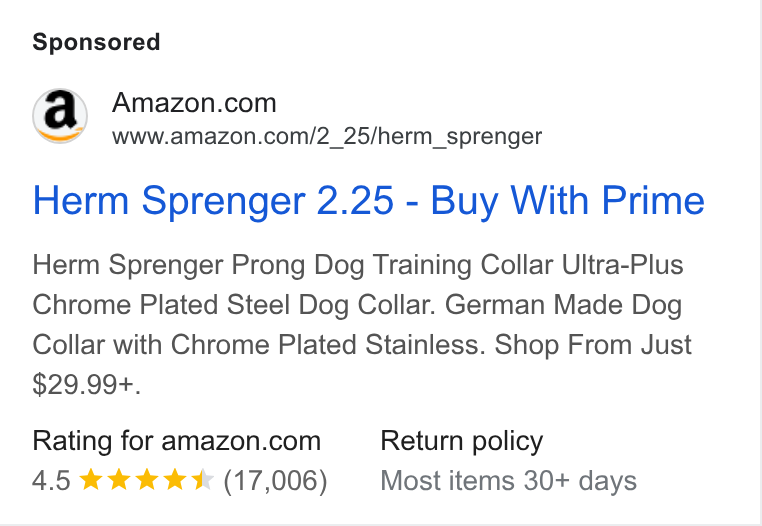The image size is (762, 526).
Task: Select the www.amazon.com/2_25/herm_sprenger URL text
Action: pyautogui.click(x=327, y=136)
